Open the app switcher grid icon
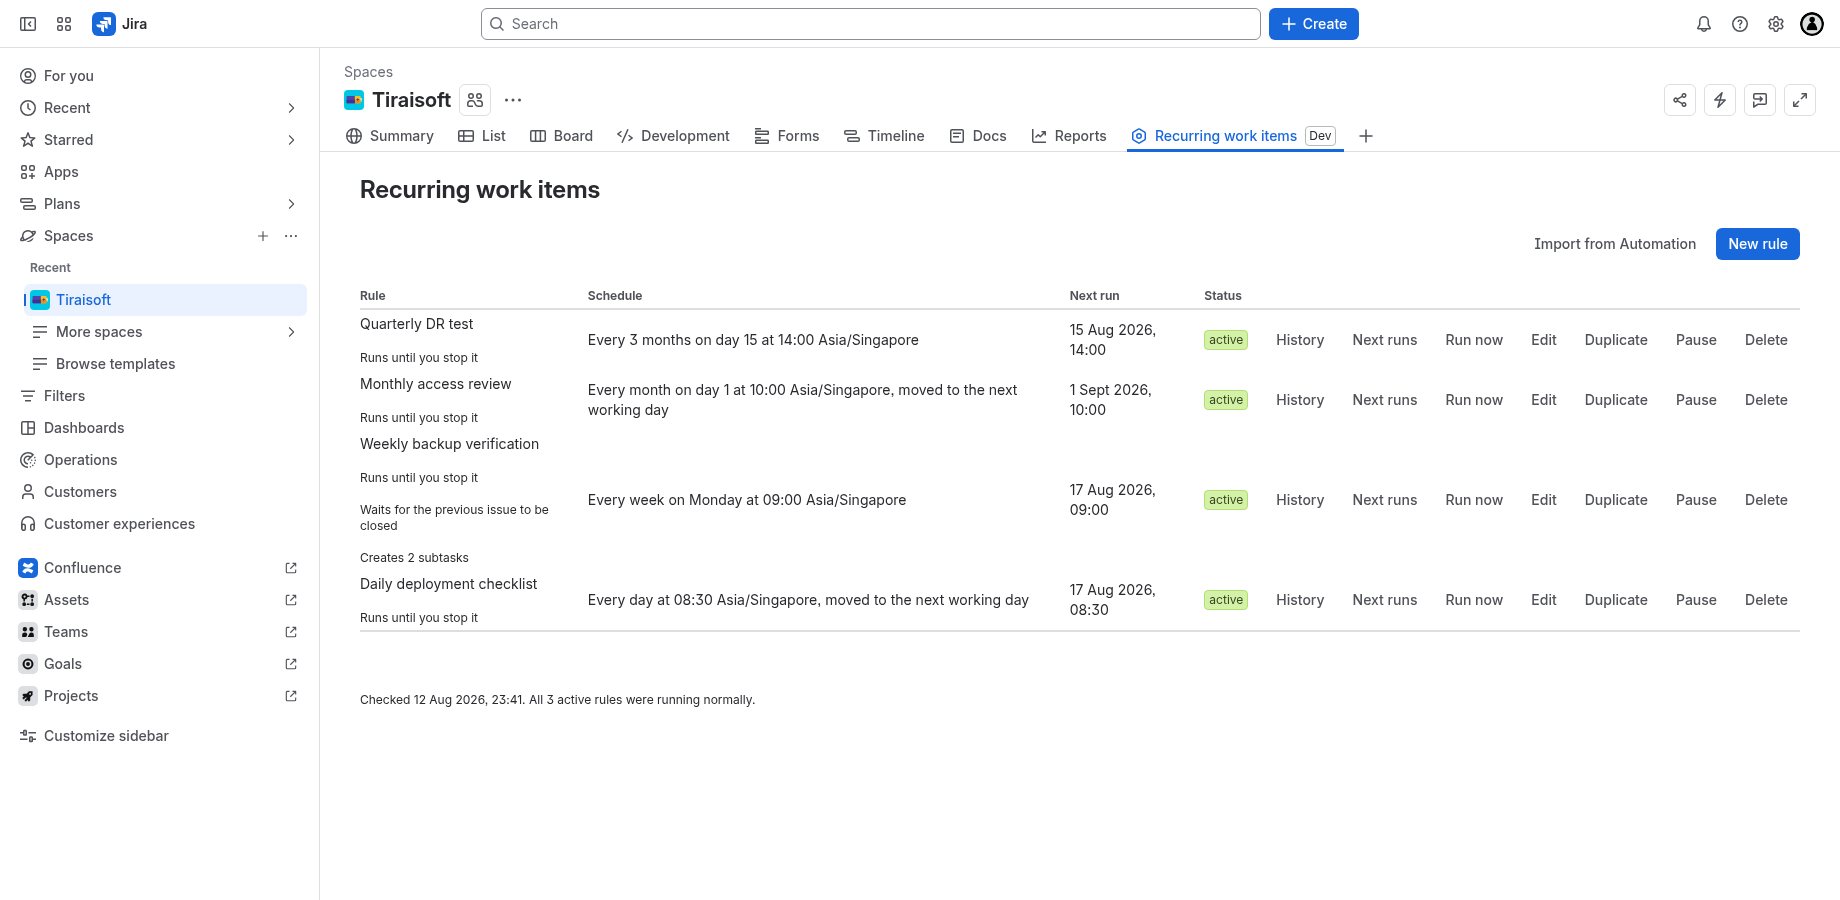The height and width of the screenshot is (900, 1840). (64, 24)
